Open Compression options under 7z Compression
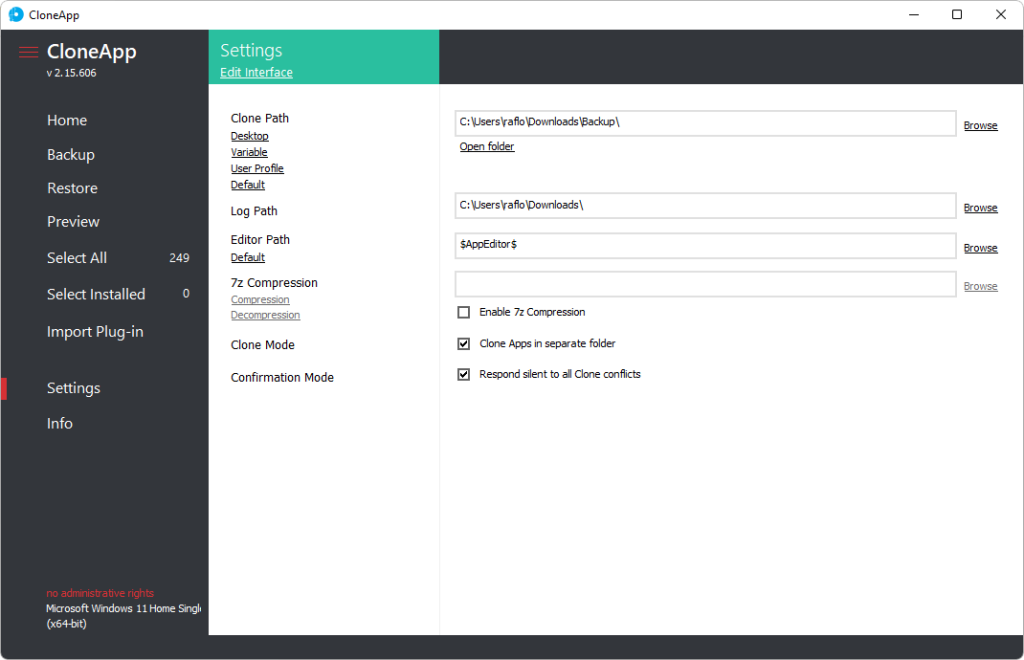The image size is (1024, 660). [x=260, y=299]
